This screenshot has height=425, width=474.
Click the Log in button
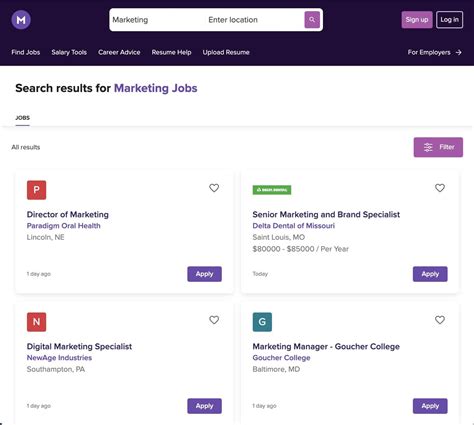pos(450,20)
